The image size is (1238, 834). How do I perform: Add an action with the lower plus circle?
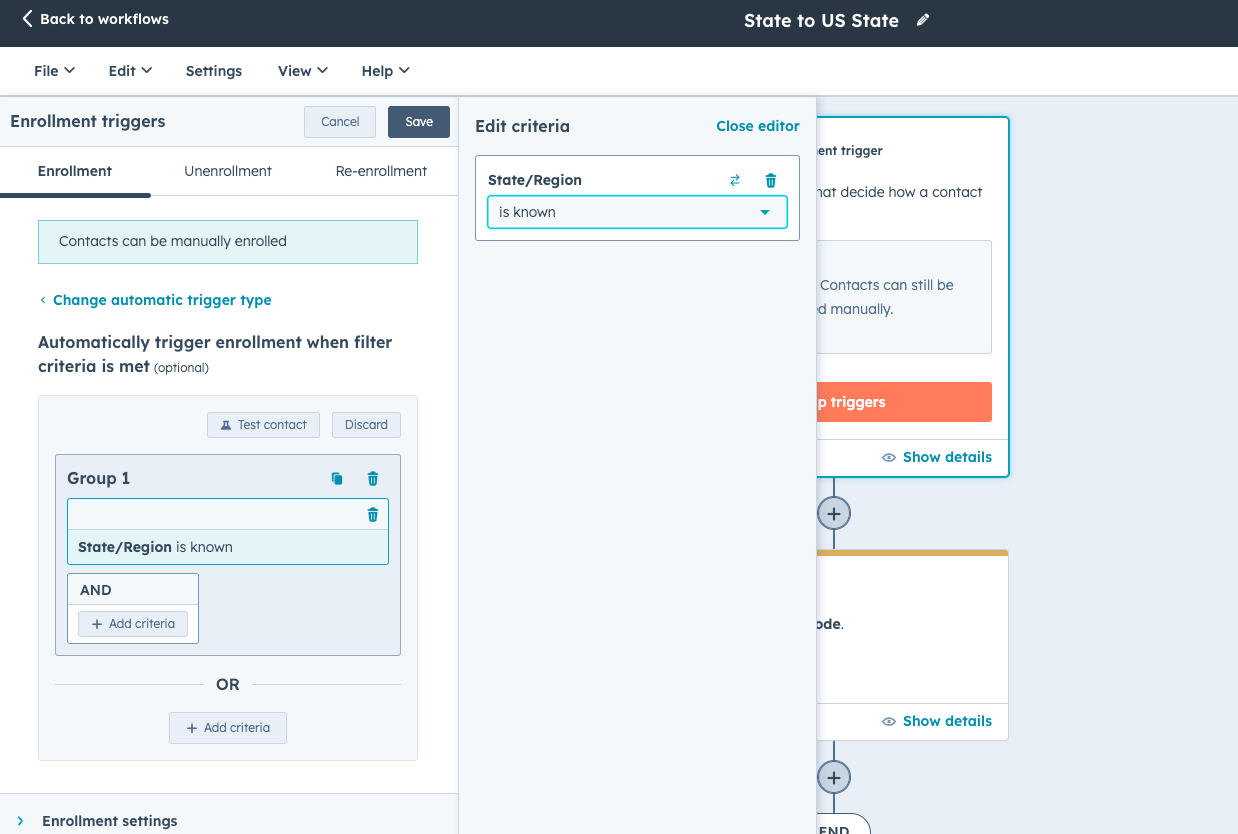tap(834, 777)
